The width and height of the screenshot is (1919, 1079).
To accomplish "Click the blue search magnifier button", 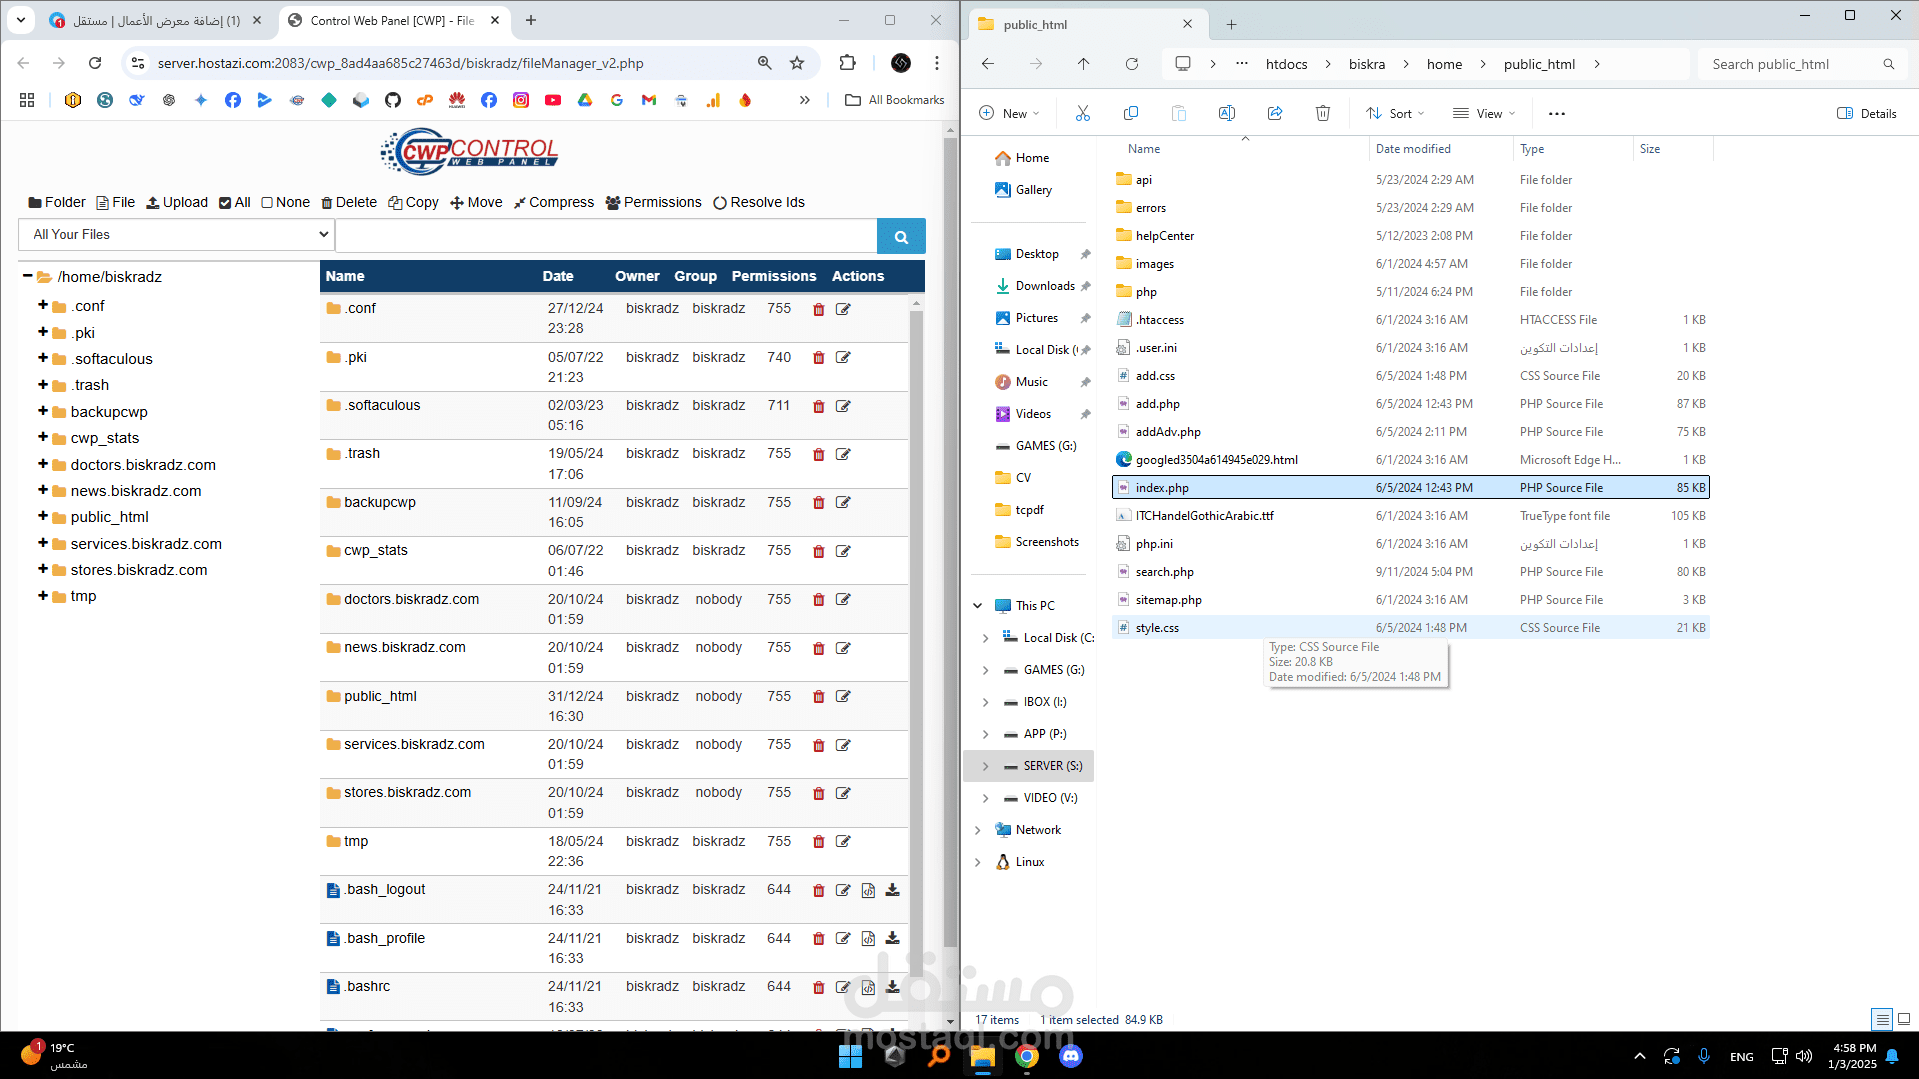I will (900, 237).
